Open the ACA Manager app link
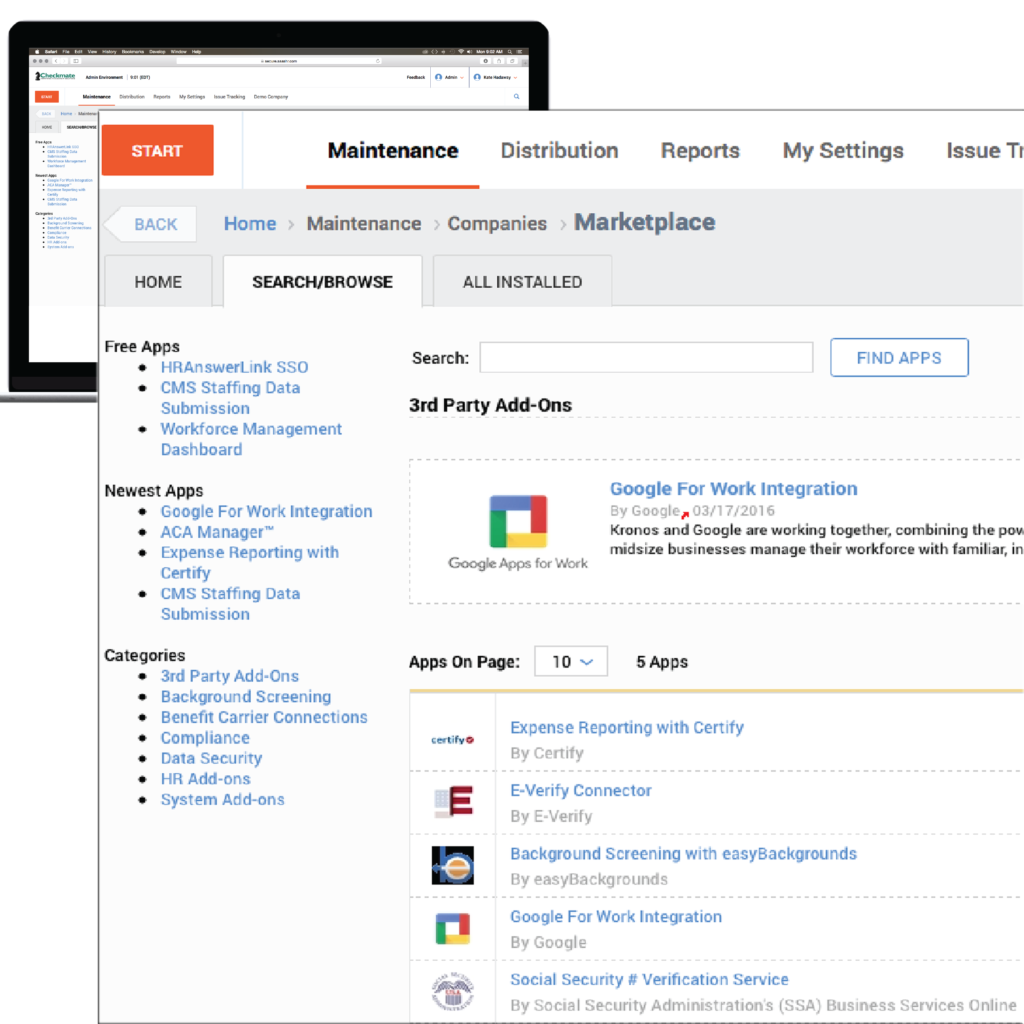1024x1024 pixels. point(215,531)
